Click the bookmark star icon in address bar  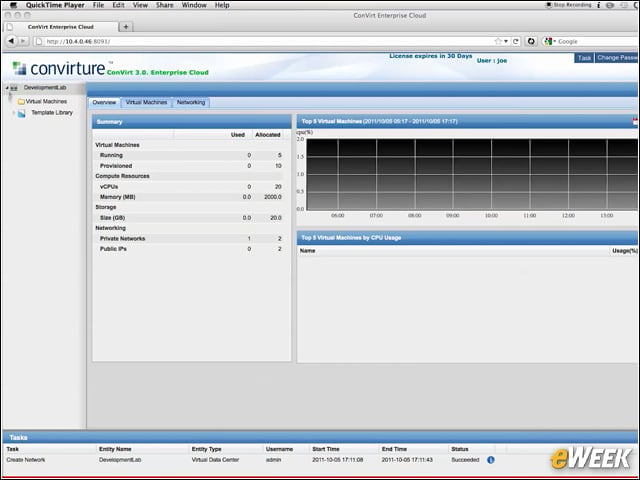[498, 41]
